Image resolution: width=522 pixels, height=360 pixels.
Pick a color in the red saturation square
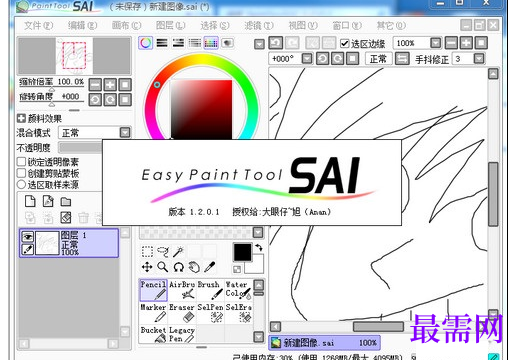click(201, 110)
